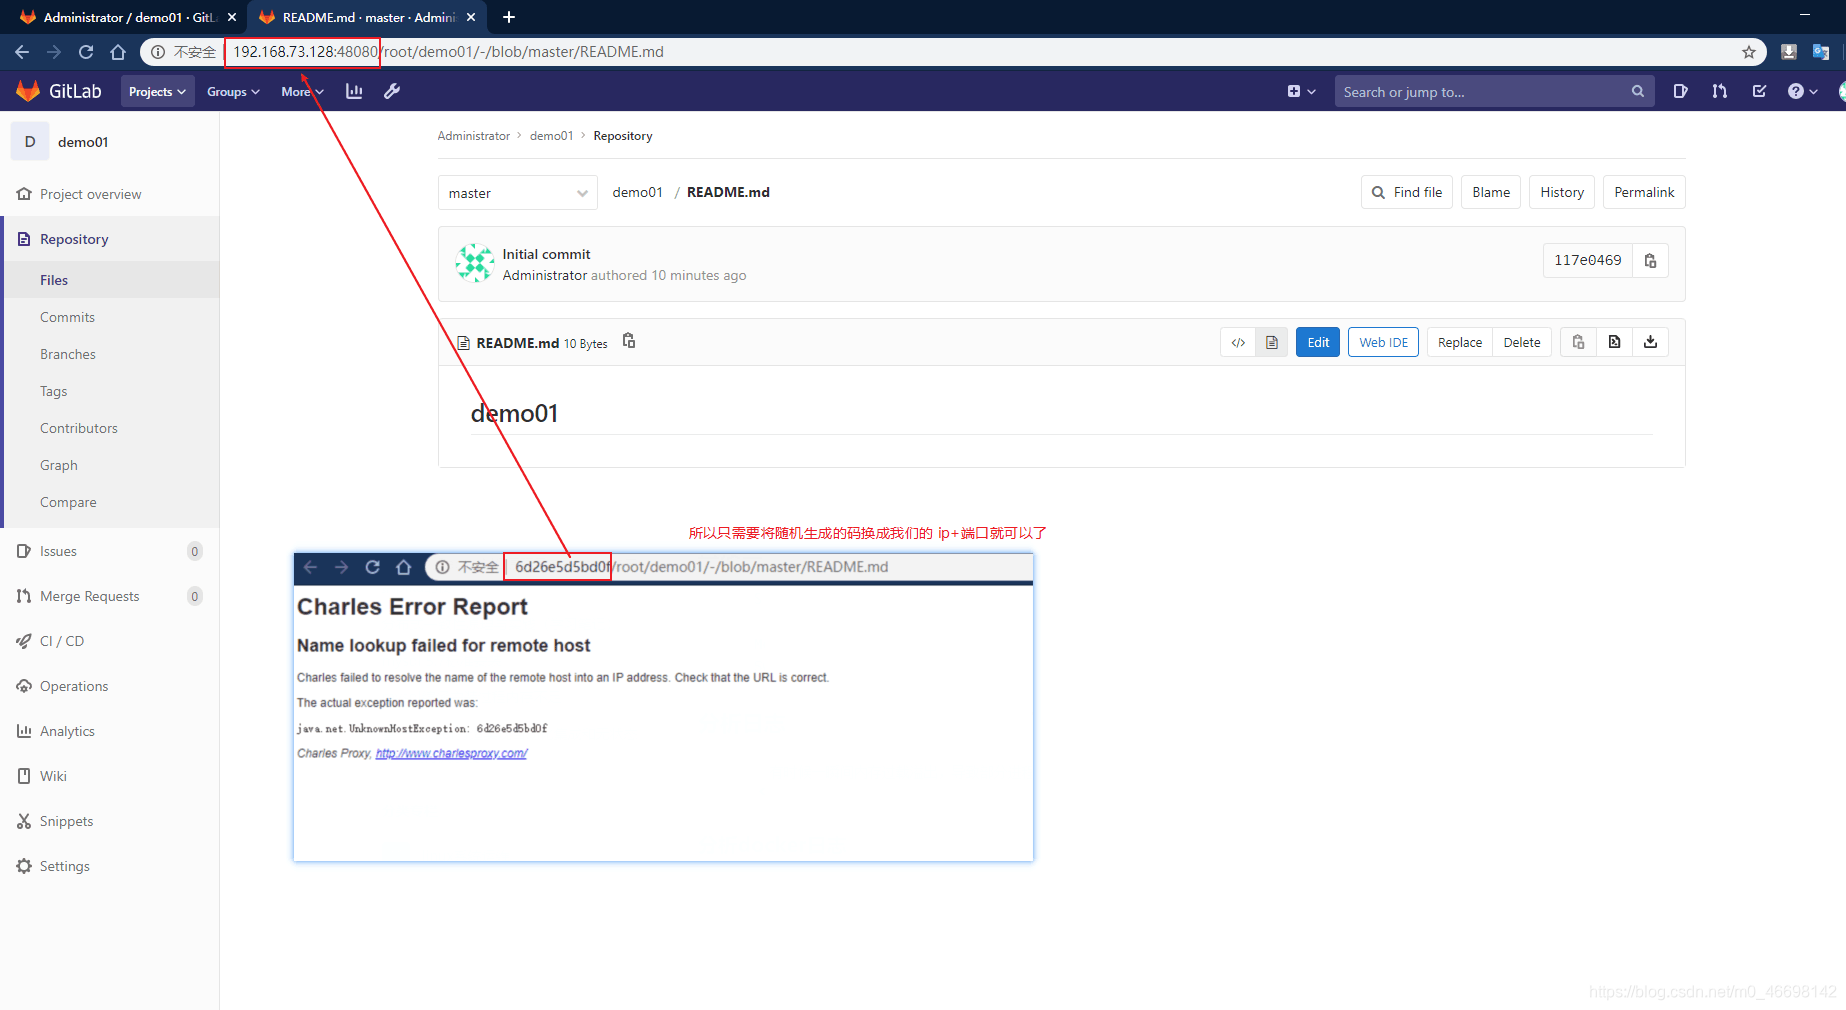Open the master branch selector dropdown
Viewport: 1846px width, 1010px height.
518,193
